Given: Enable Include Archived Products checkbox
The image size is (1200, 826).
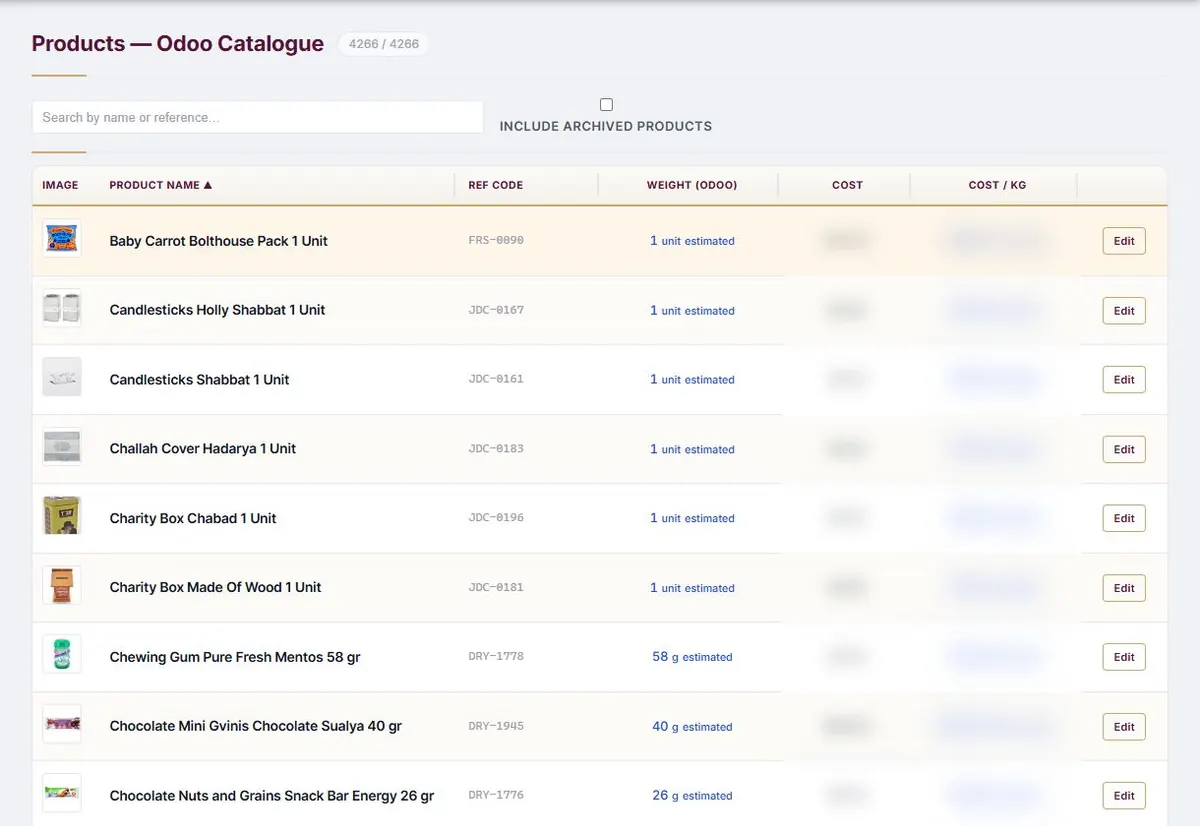Looking at the screenshot, I should pyautogui.click(x=606, y=104).
